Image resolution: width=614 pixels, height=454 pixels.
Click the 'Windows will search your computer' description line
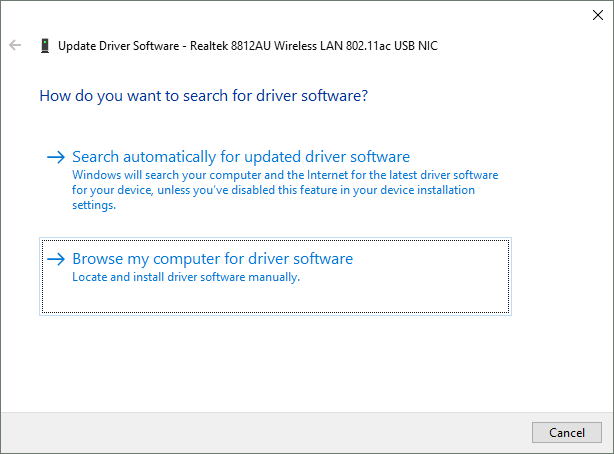[x=285, y=175]
